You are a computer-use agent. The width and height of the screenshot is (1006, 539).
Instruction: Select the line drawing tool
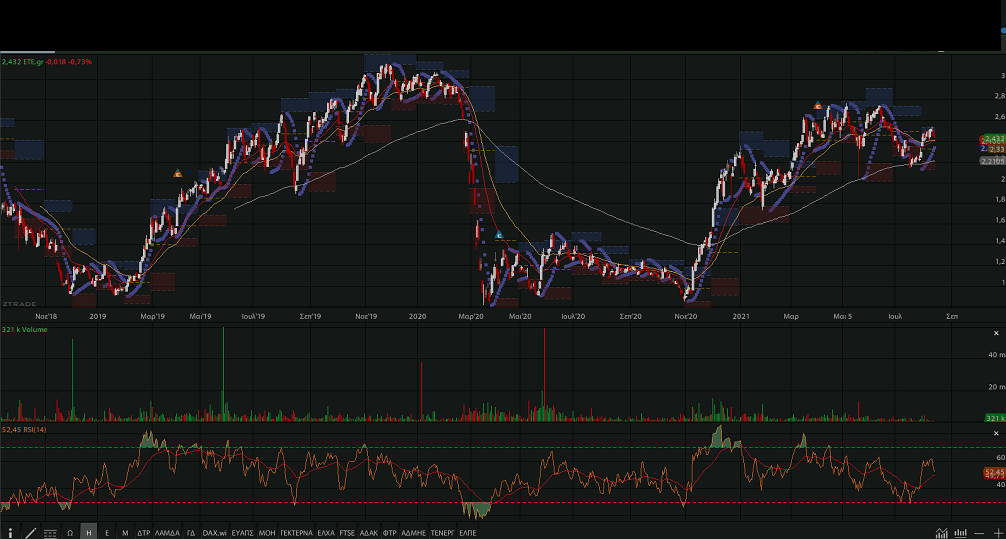(30, 533)
